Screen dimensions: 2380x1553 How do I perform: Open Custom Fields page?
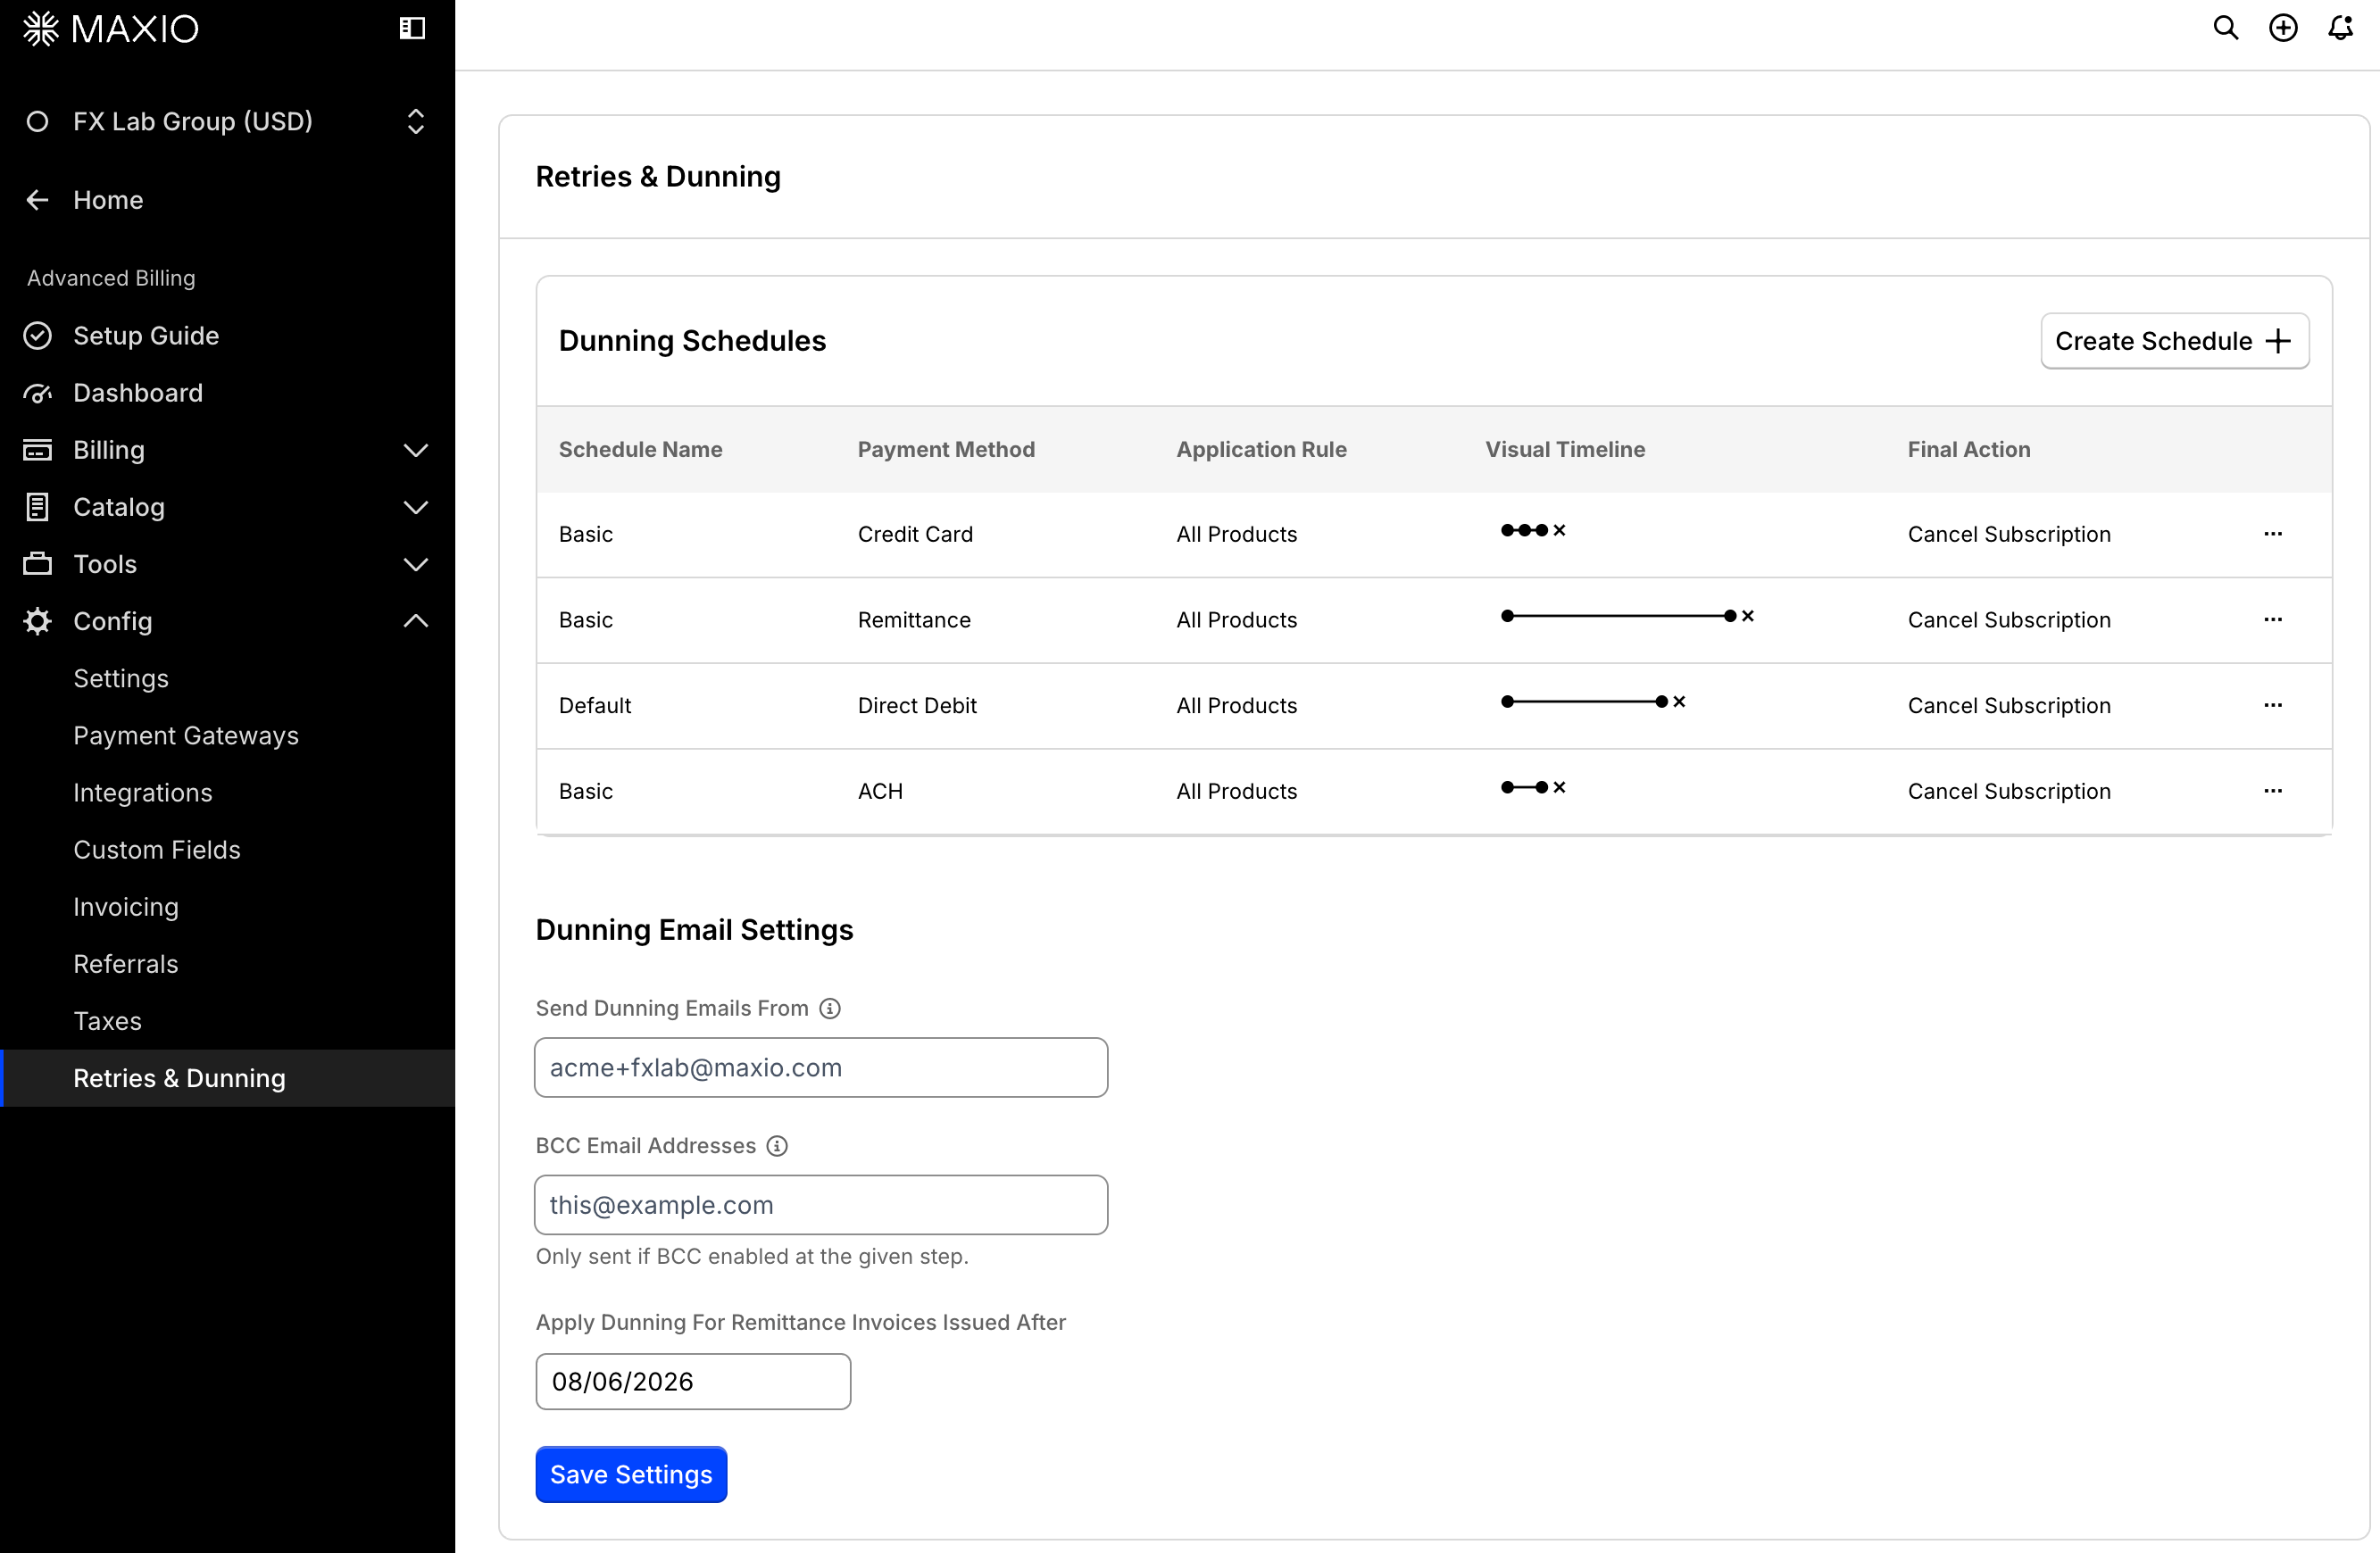[157, 849]
